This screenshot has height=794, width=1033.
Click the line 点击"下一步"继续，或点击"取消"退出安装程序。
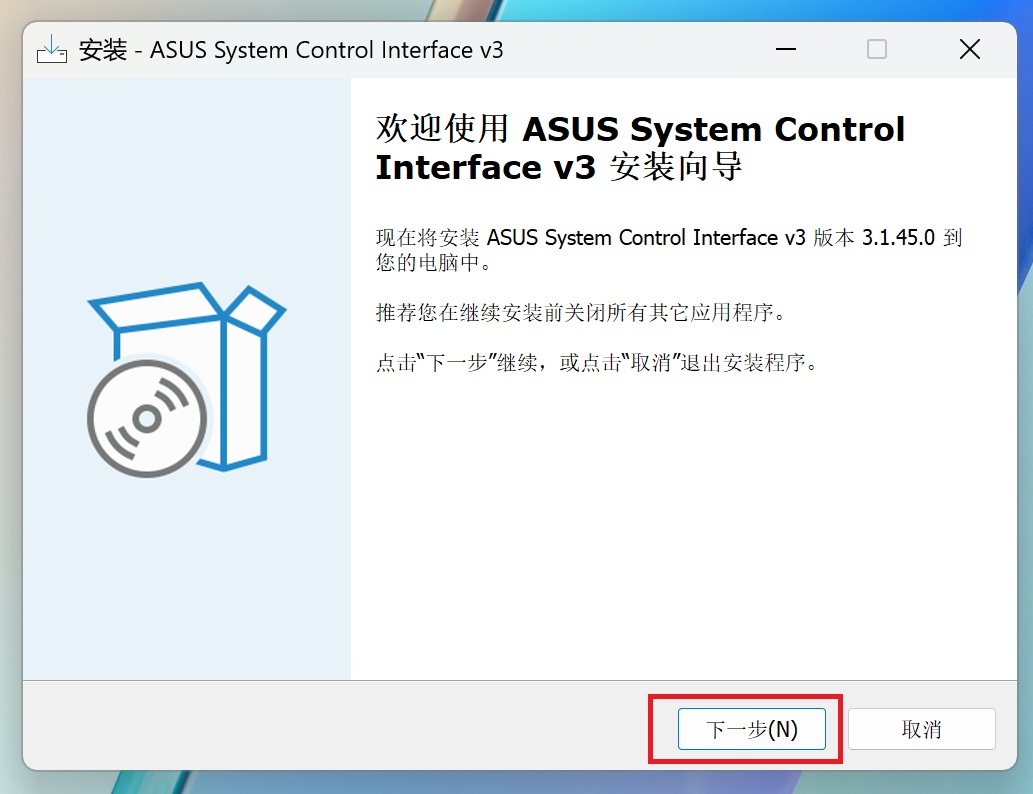[597, 362]
